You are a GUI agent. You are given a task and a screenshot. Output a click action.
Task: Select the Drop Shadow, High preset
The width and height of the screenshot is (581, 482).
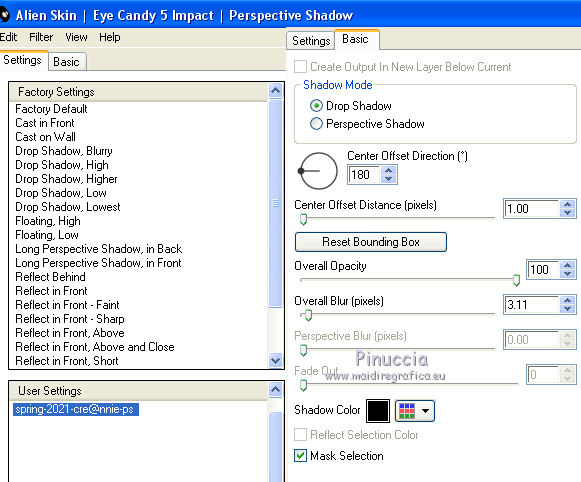tap(62, 165)
